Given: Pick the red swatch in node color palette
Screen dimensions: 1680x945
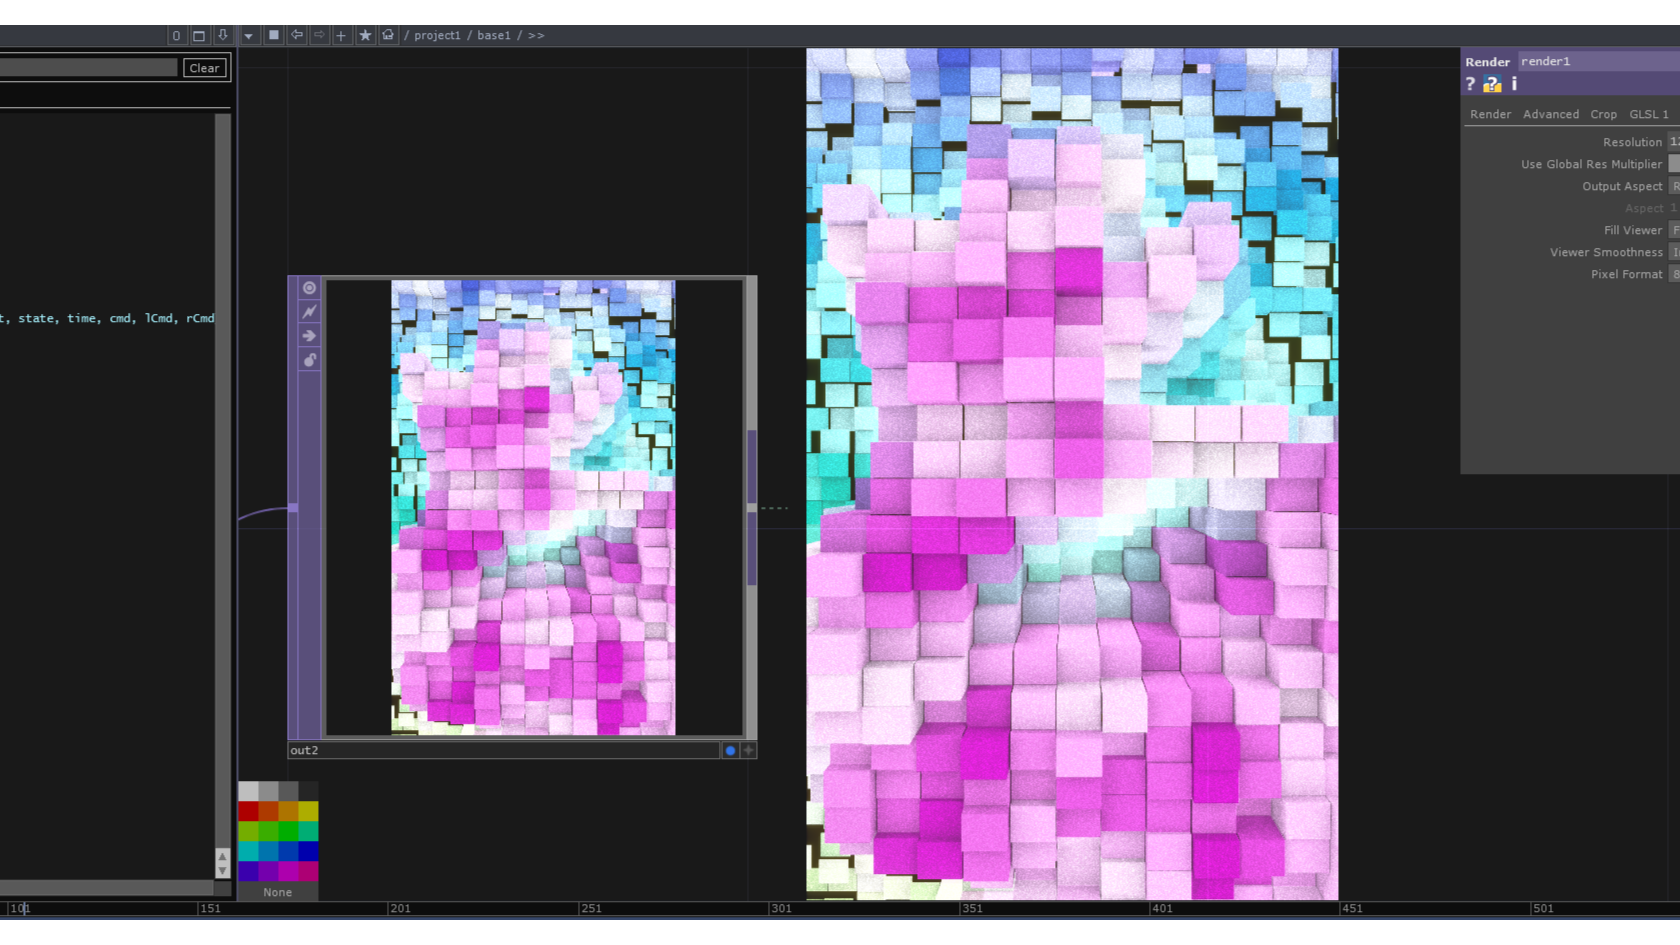Looking at the screenshot, I should [248, 811].
